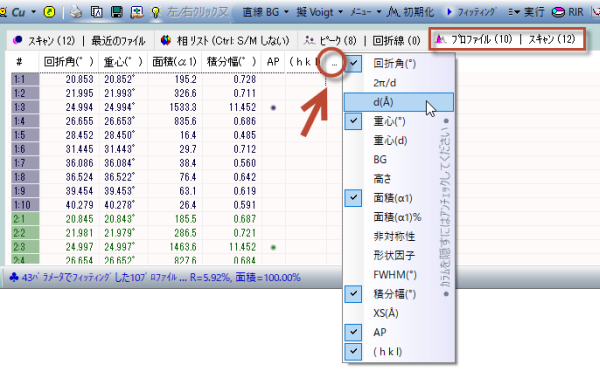
Task: Select green row header 2:1
Action: 25,219
